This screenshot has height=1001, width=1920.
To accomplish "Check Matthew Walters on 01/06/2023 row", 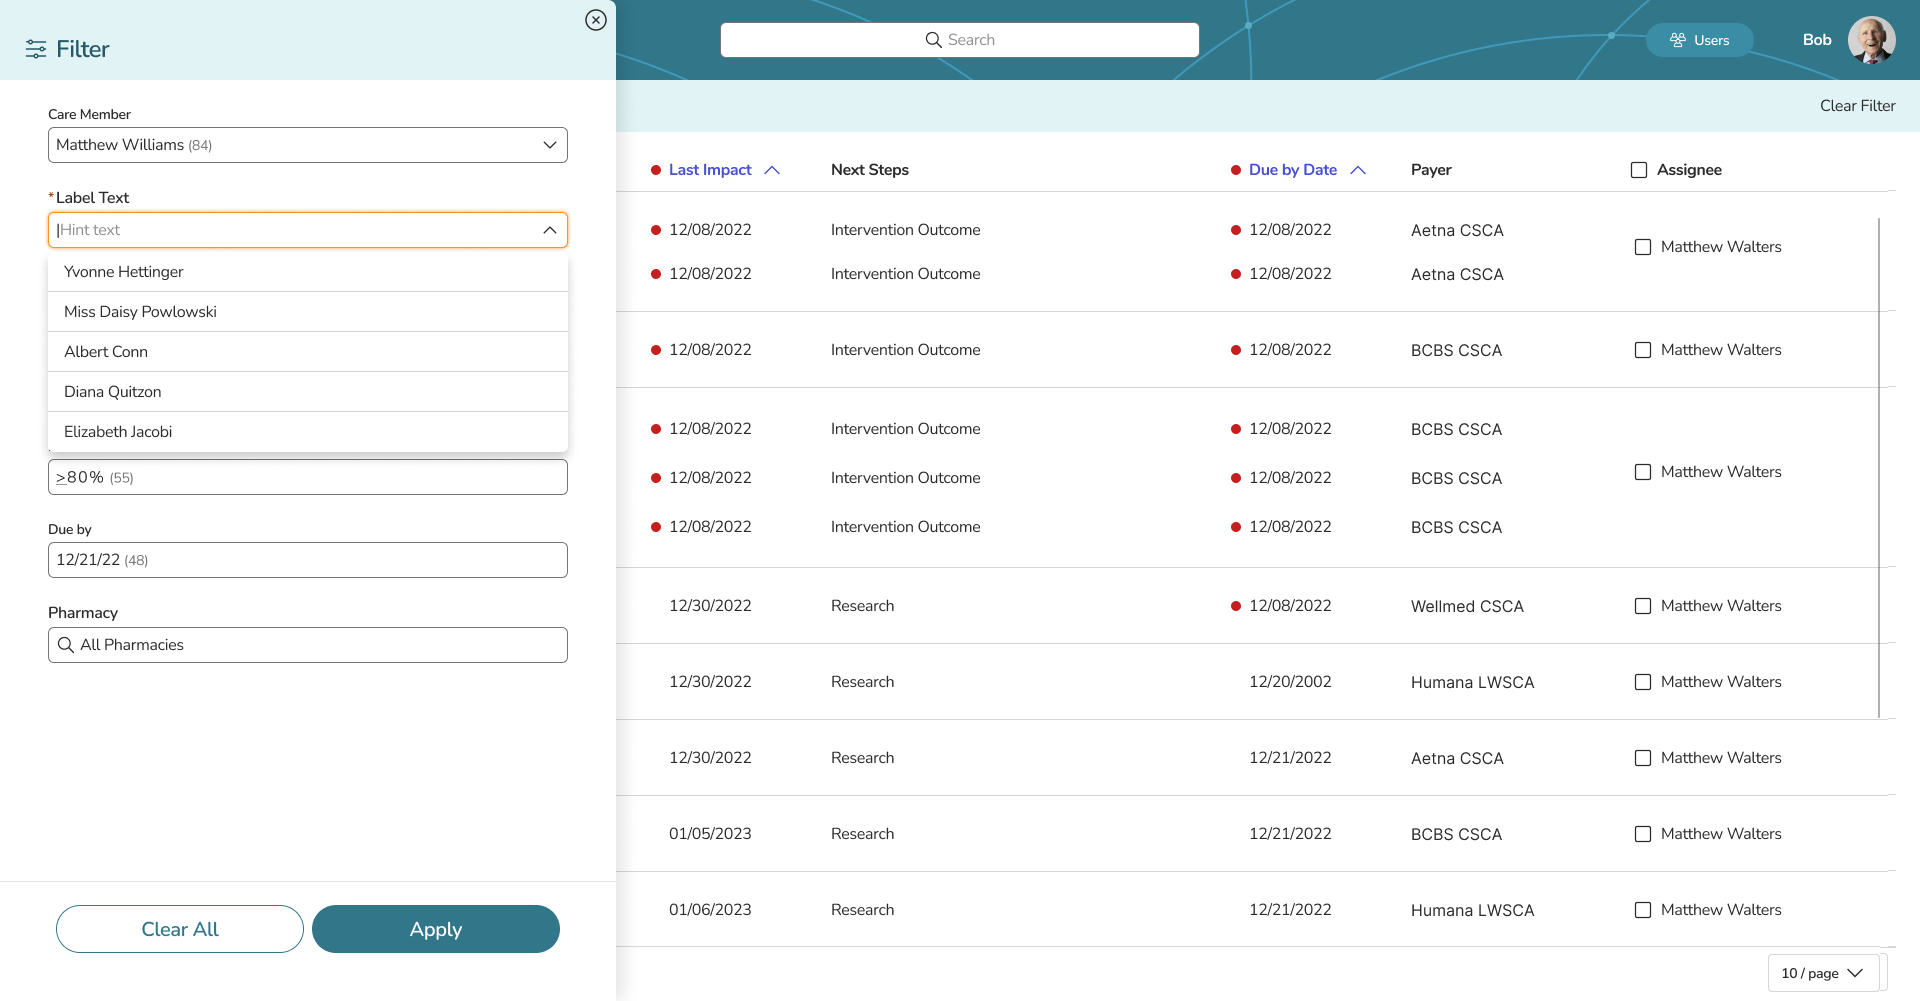I will point(1643,910).
